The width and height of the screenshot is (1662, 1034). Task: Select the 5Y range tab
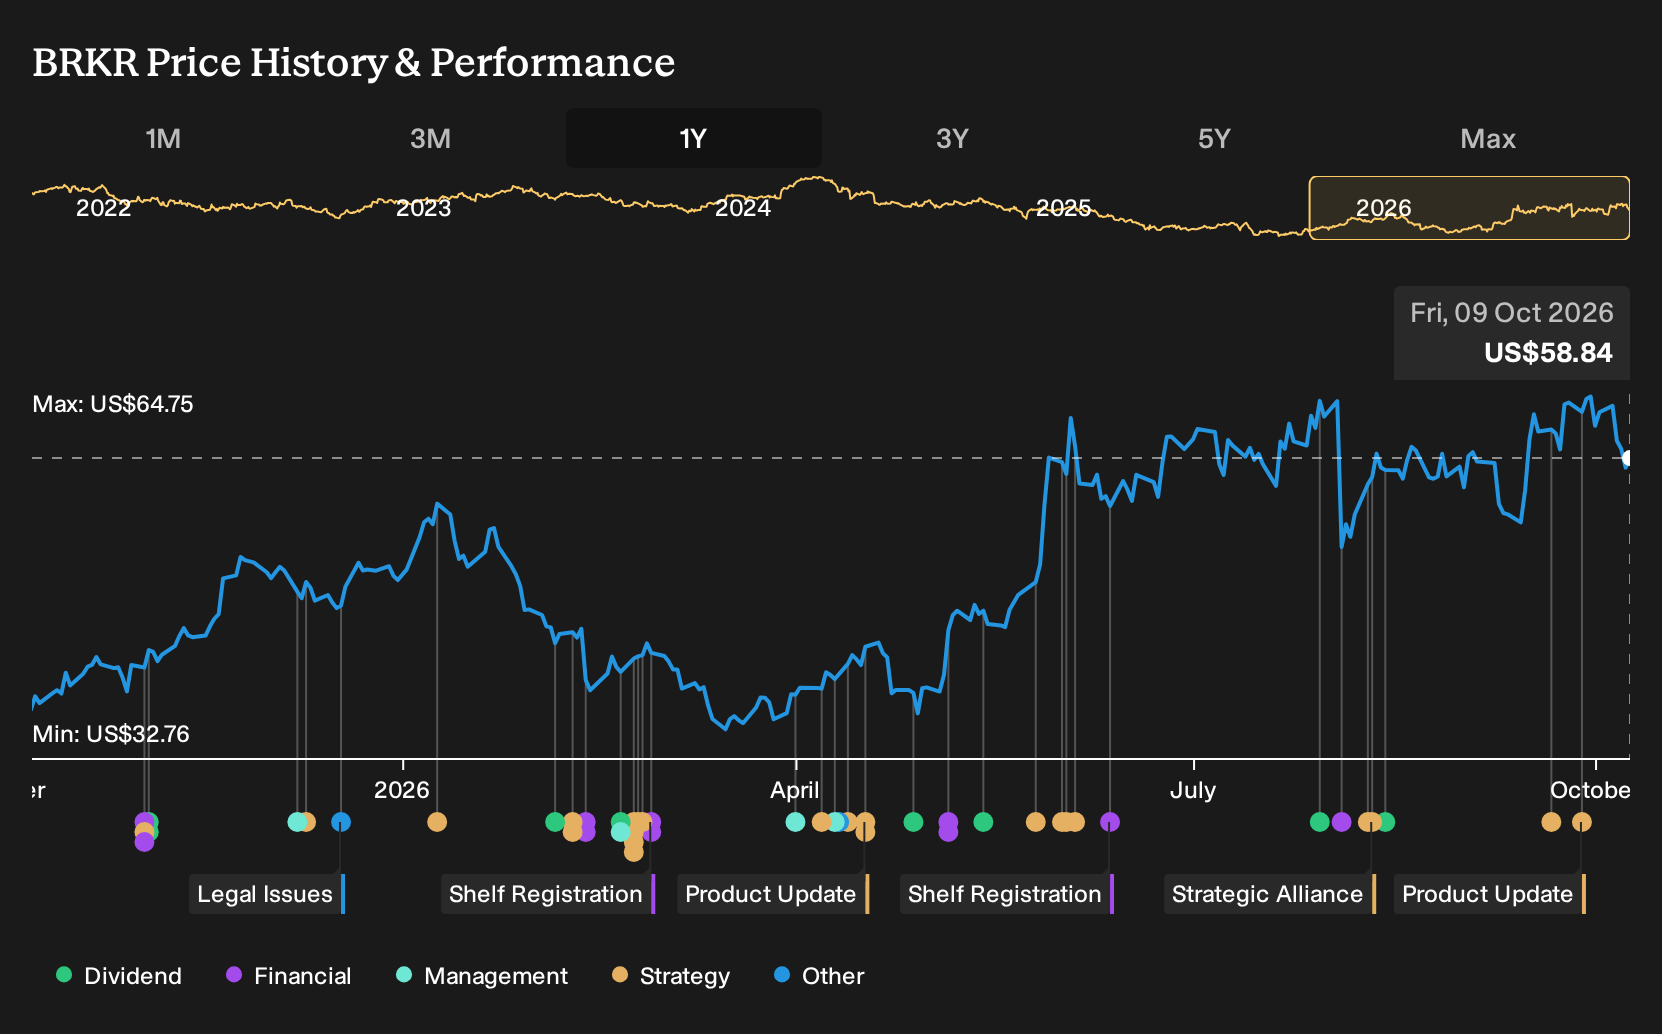[1214, 138]
